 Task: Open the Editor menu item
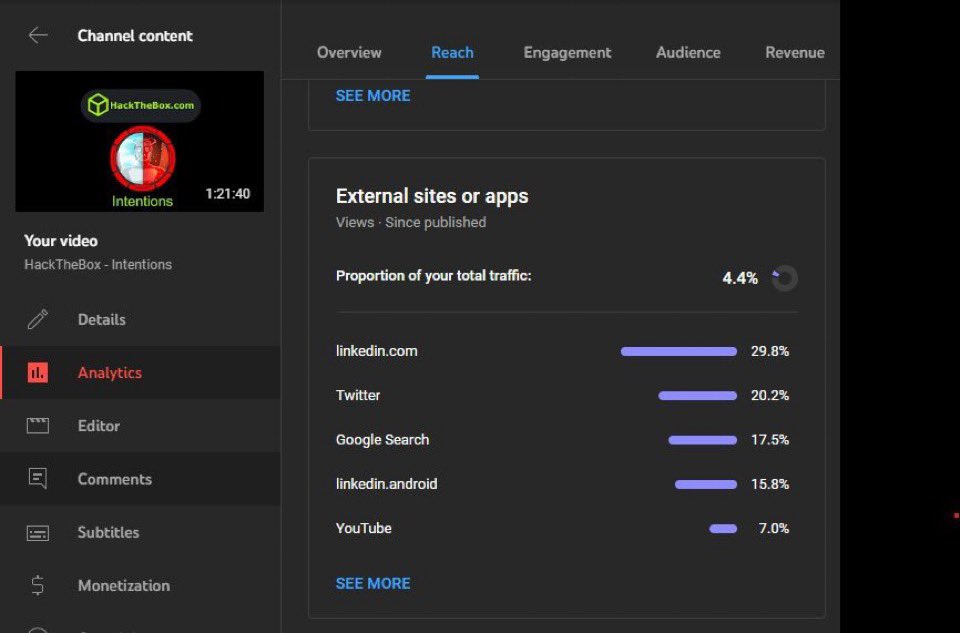click(140, 425)
